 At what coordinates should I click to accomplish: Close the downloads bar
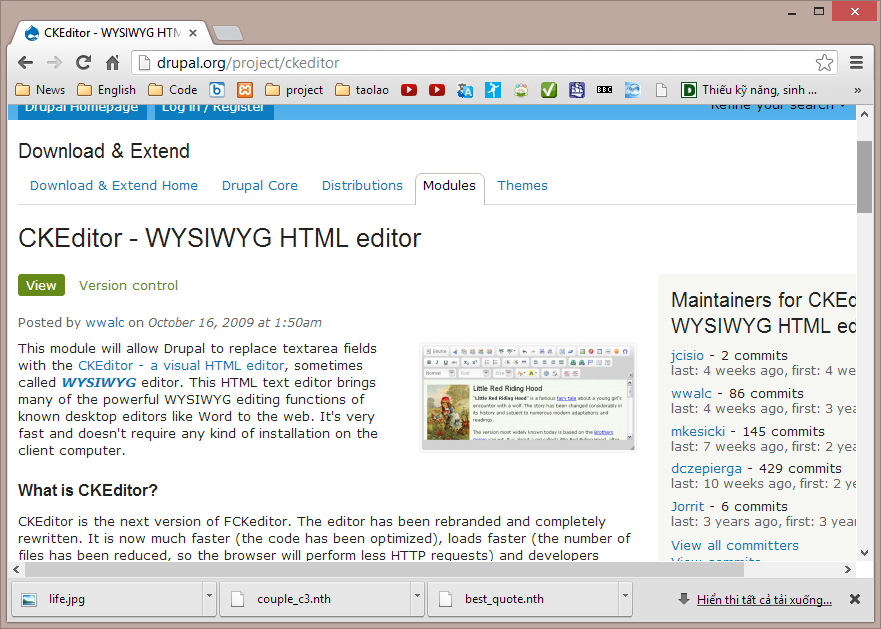pos(855,599)
